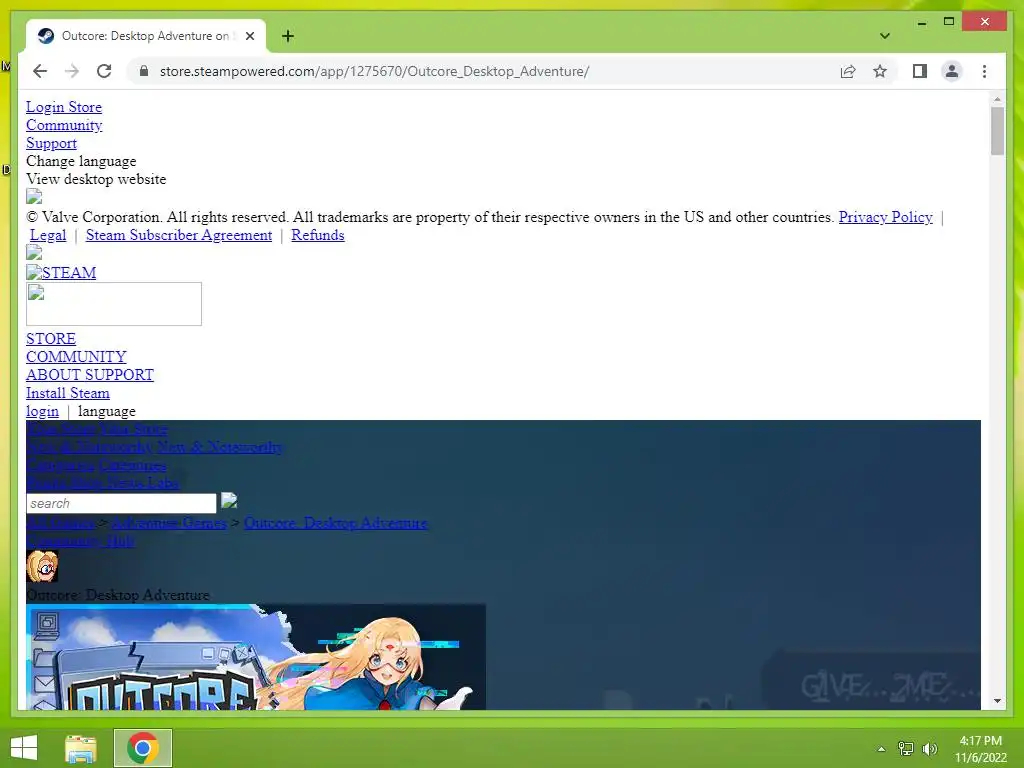This screenshot has height=768, width=1024.
Task: Open network status tray icon
Action: tap(906, 748)
